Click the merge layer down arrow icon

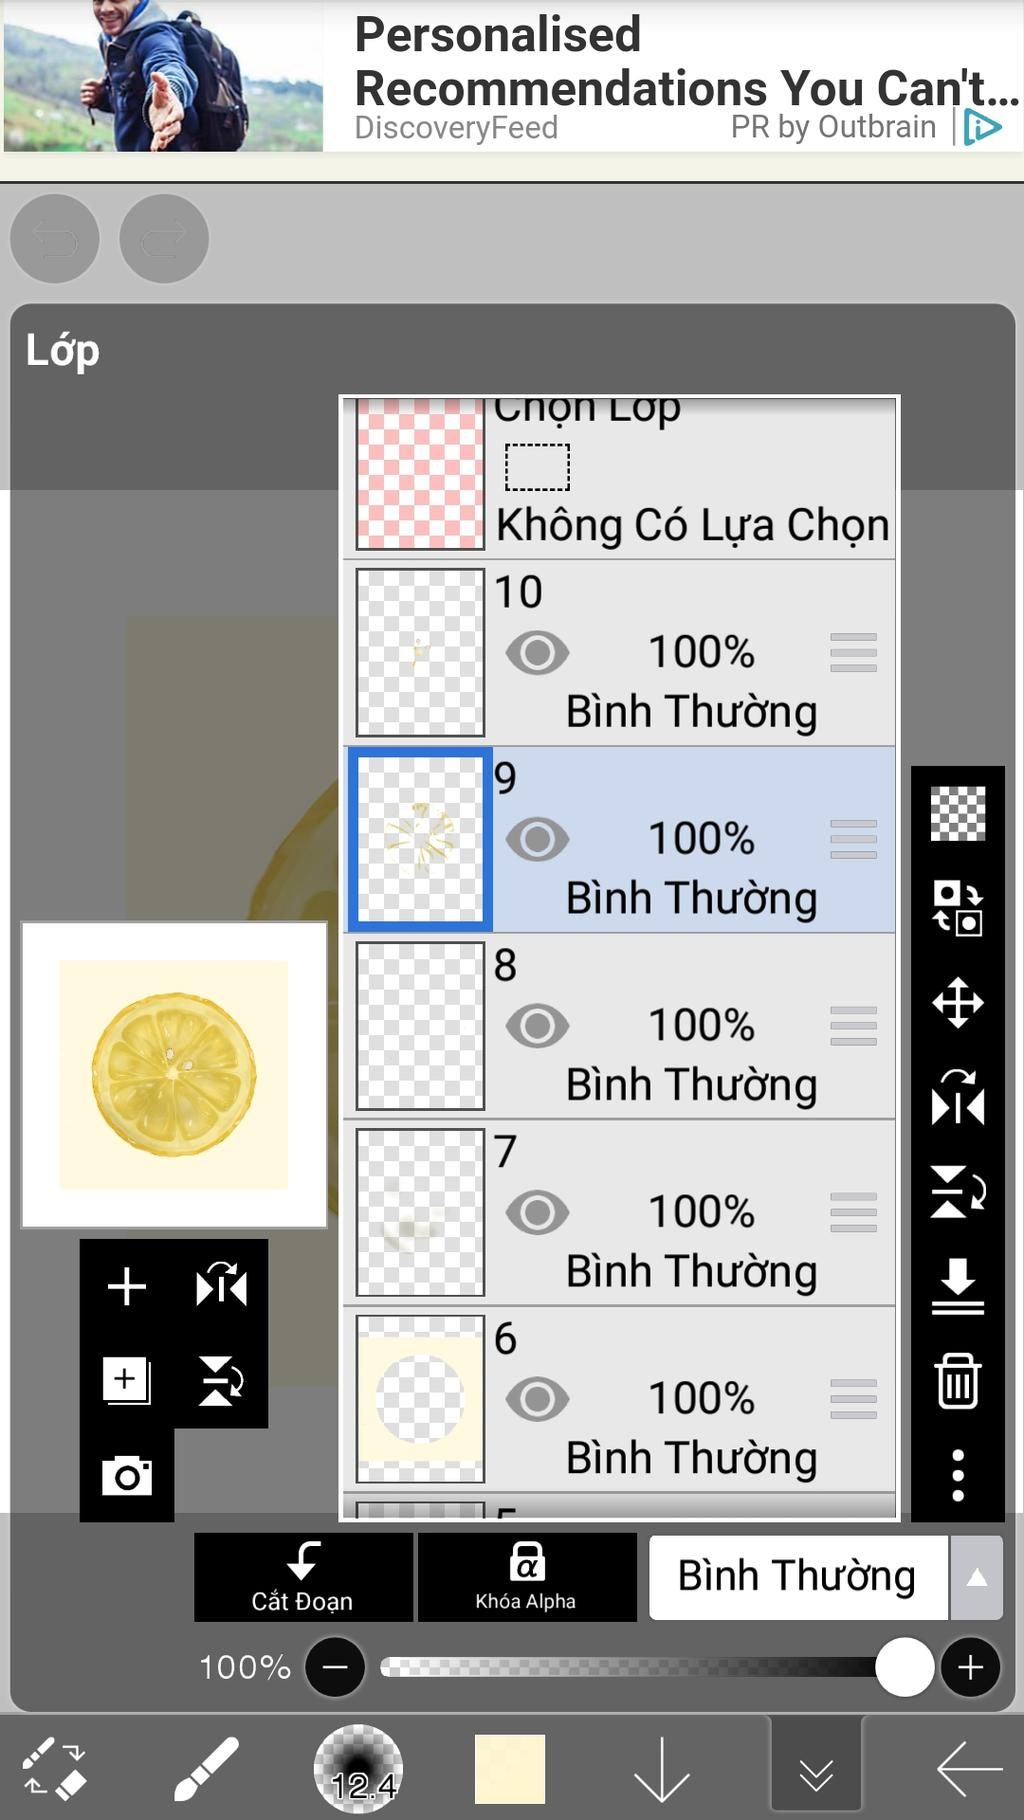point(957,1286)
